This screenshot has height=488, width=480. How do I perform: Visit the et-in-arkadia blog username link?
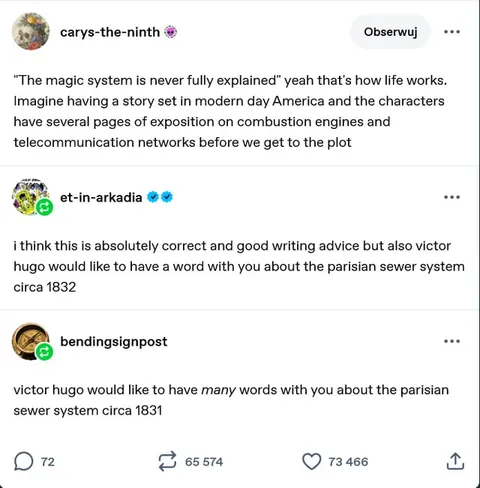click(x=101, y=197)
